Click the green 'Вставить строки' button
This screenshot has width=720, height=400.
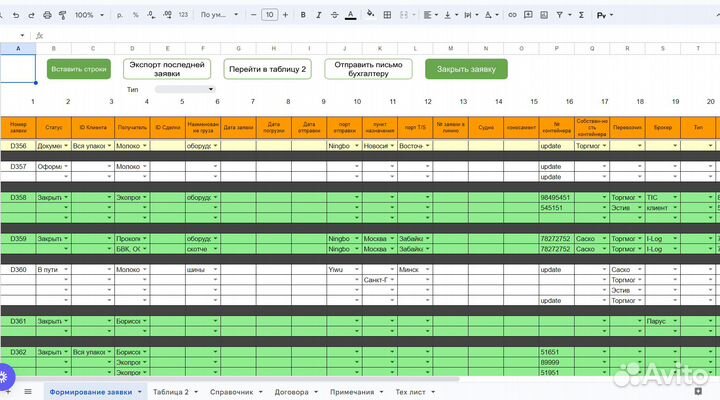pyautogui.click(x=79, y=69)
